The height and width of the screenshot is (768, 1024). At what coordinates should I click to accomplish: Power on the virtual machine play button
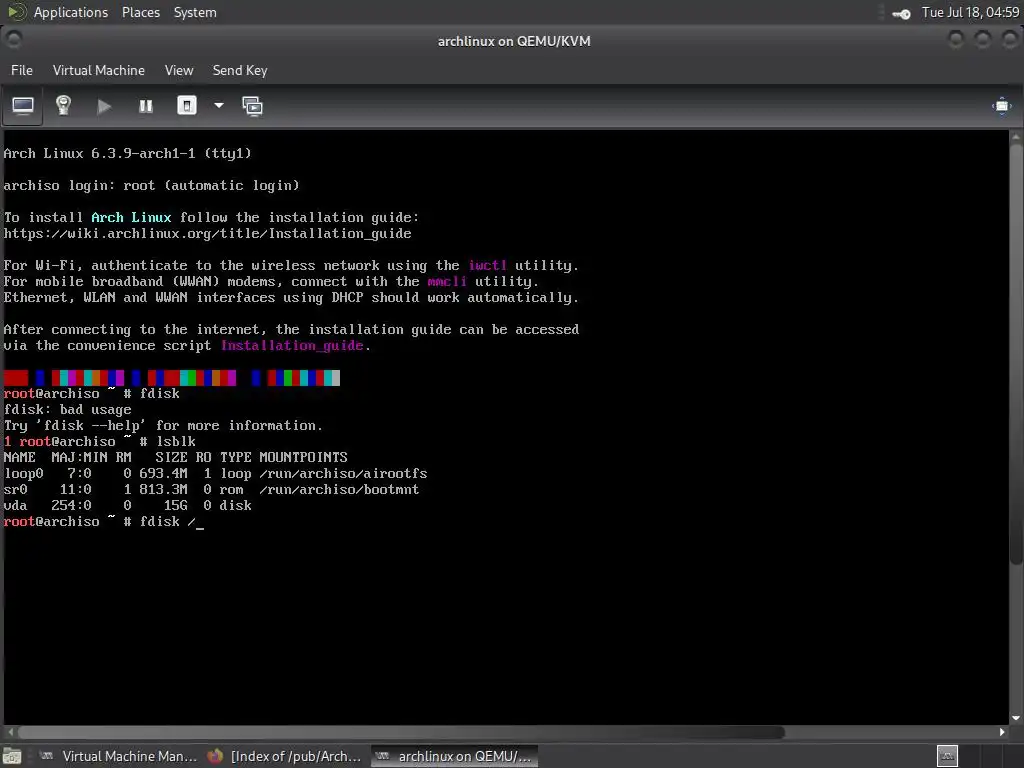(104, 106)
